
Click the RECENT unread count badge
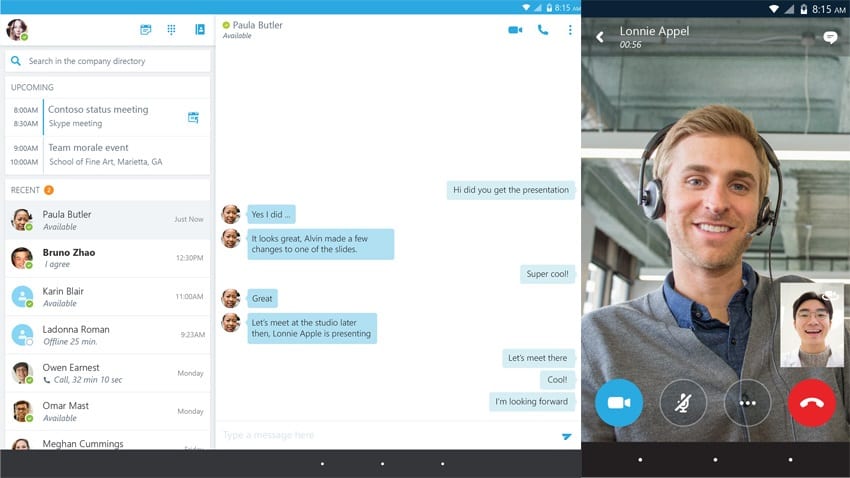(48, 190)
